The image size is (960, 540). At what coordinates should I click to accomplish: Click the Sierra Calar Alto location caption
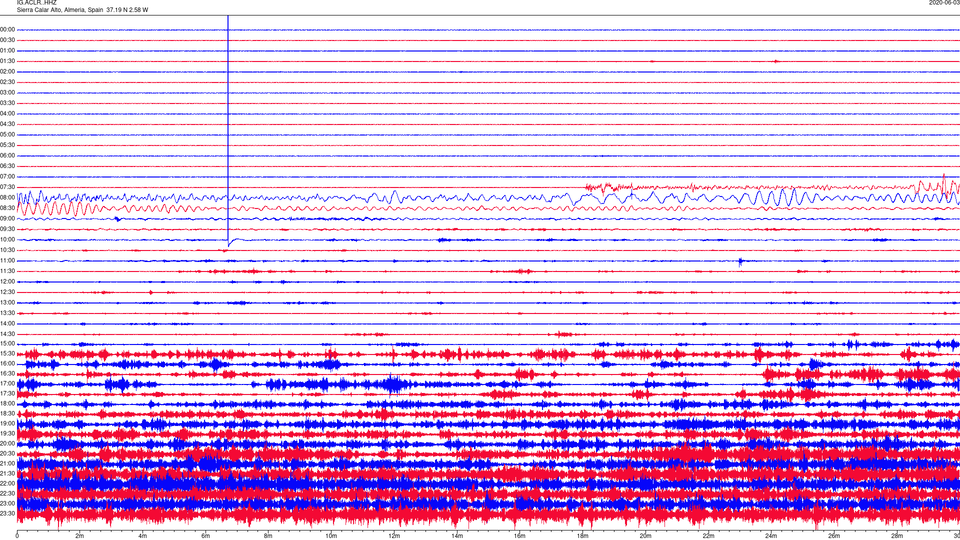(x=82, y=10)
